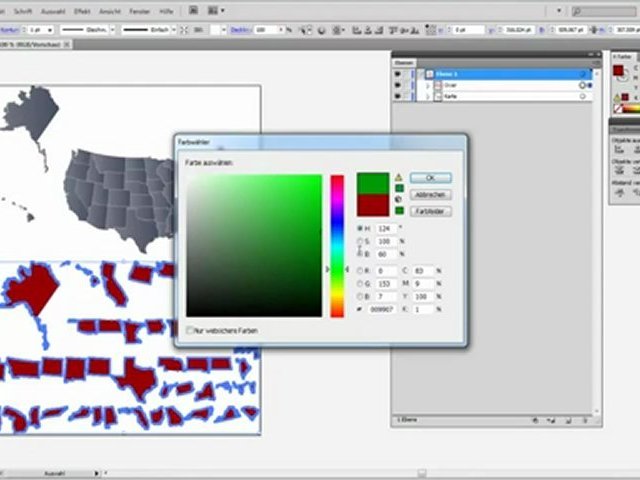Click the previous red color swatch
The image size is (640, 480).
373,205
